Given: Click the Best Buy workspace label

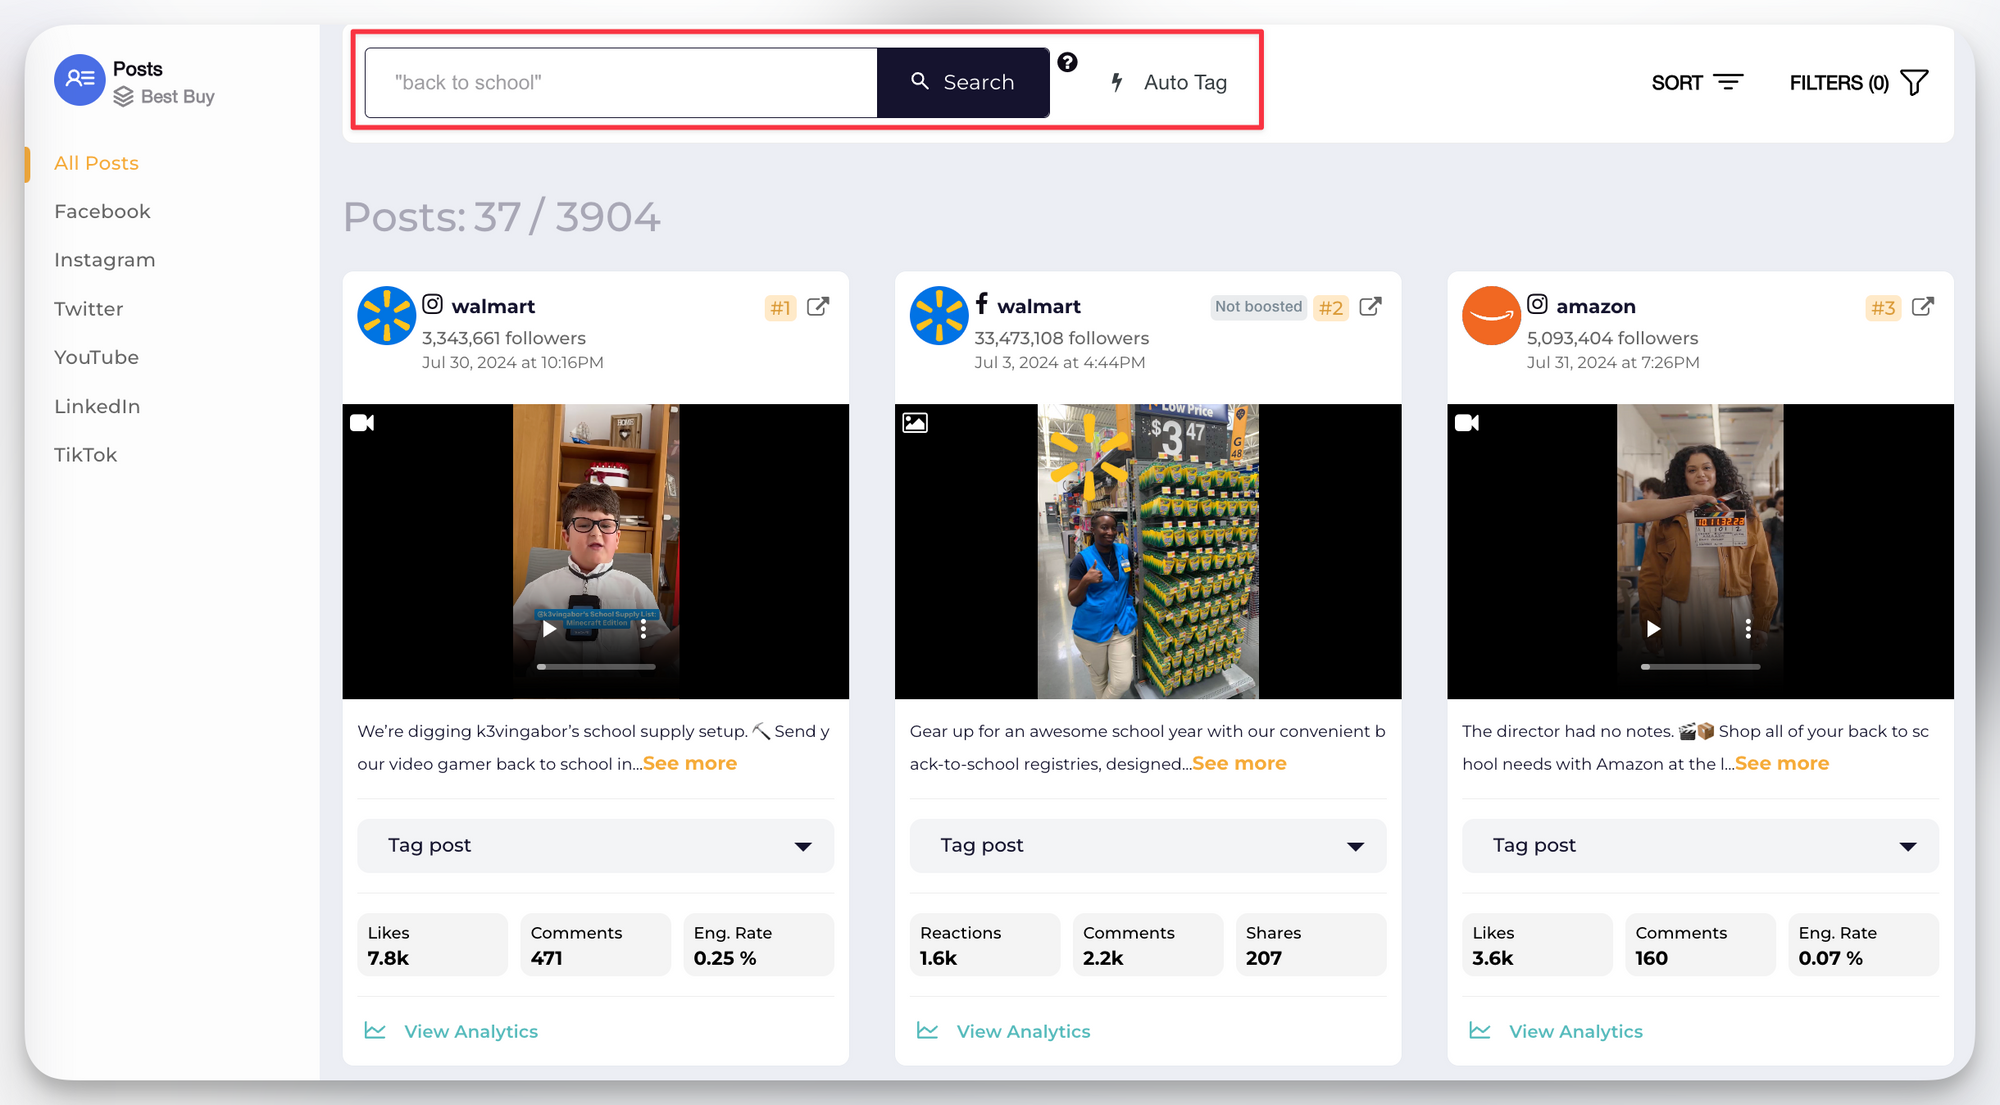Looking at the screenshot, I should 178,97.
